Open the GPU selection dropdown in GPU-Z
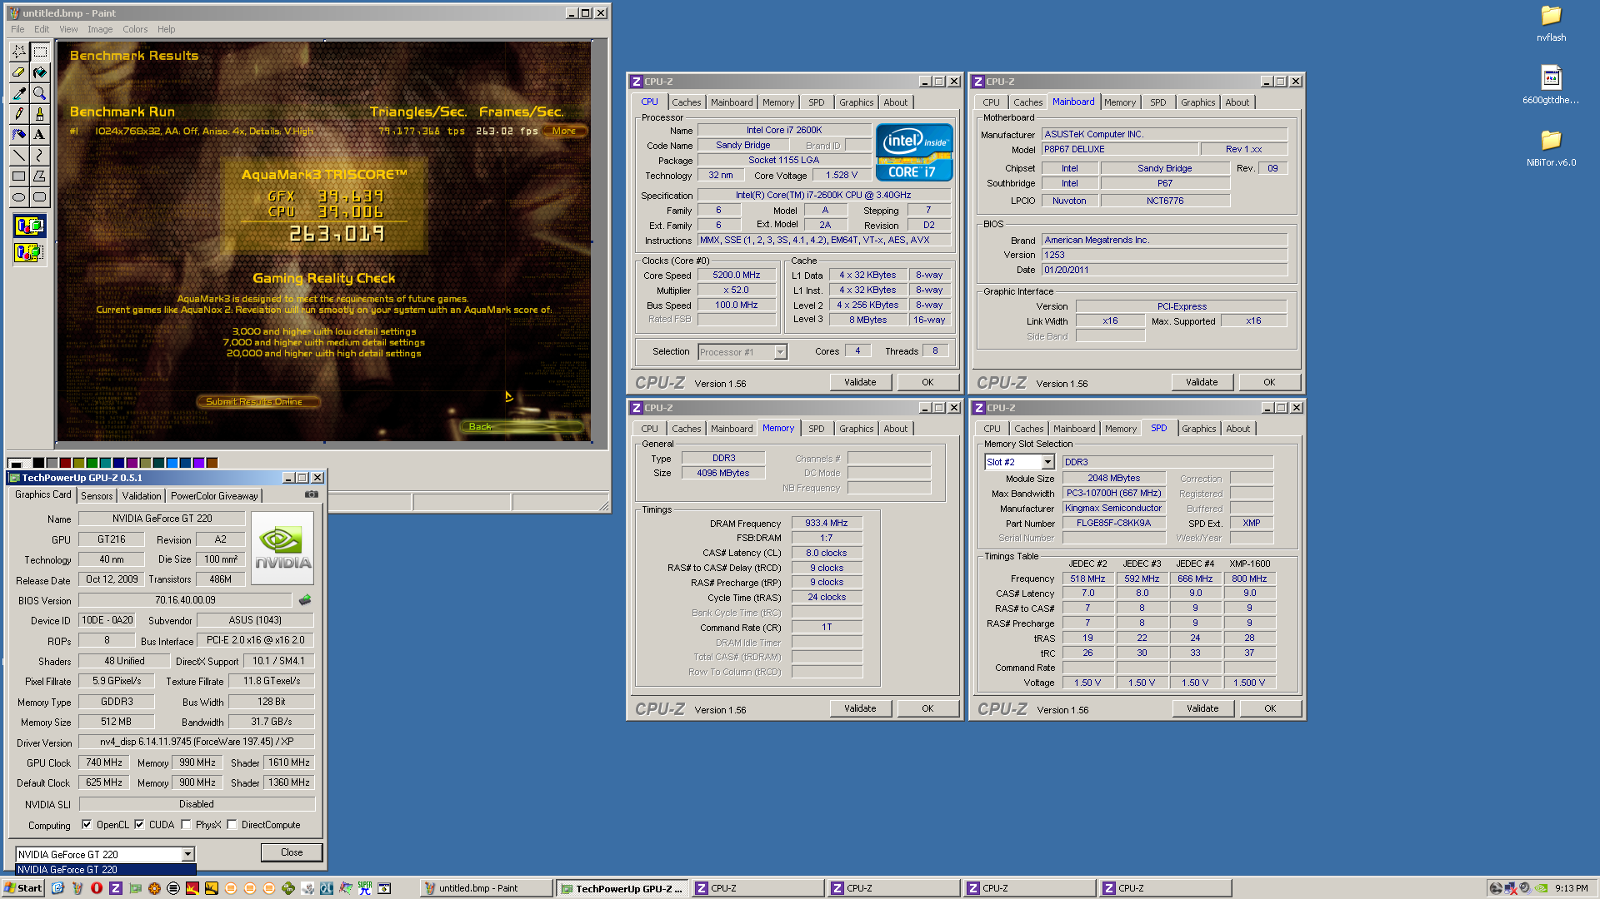 point(187,855)
